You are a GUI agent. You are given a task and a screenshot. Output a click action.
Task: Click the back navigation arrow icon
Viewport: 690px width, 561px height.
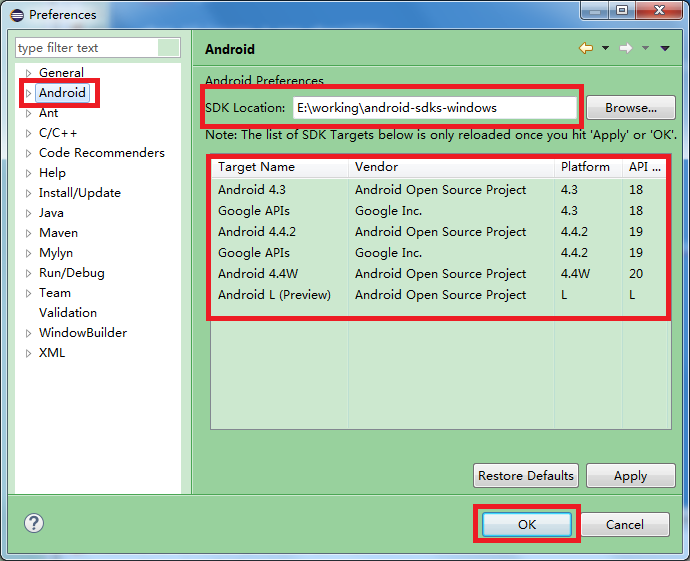tap(586, 48)
